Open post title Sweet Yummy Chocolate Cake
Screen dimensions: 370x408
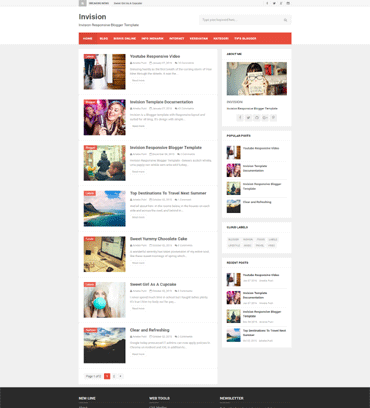158,239
